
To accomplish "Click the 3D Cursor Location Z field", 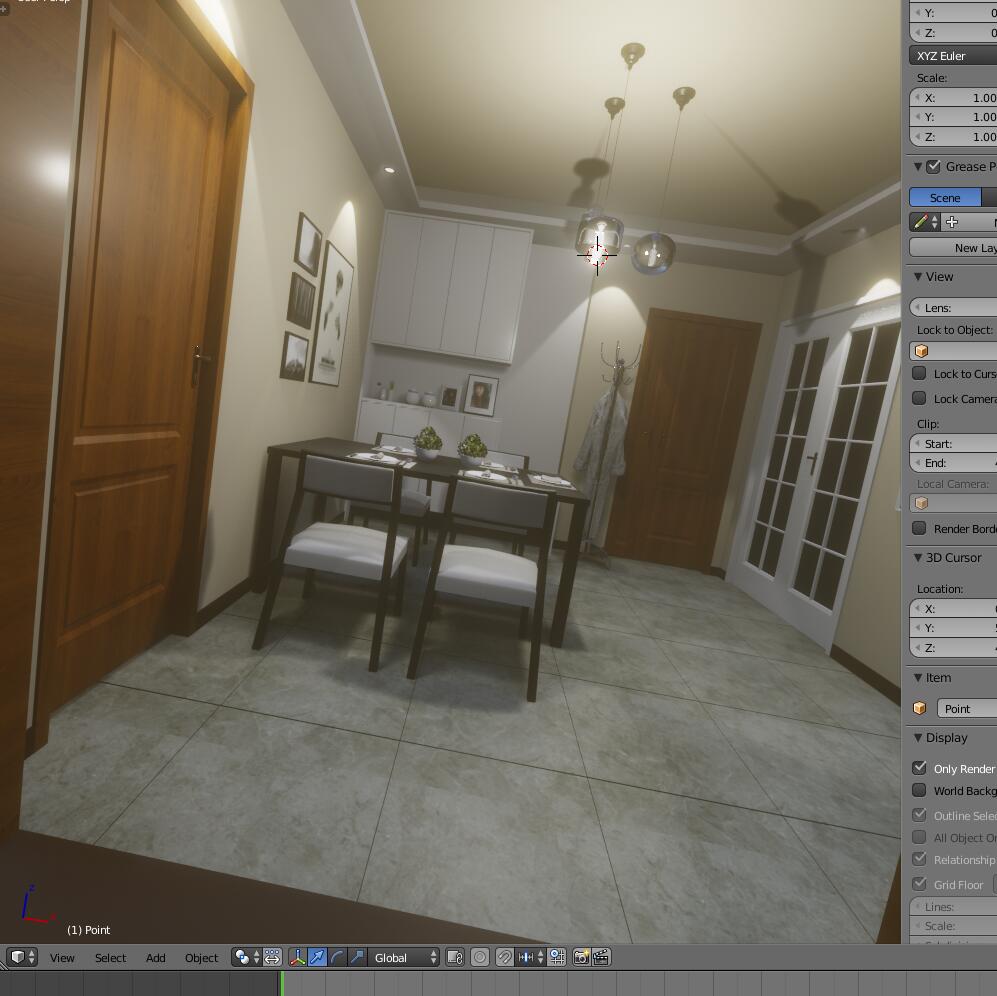I will tap(953, 647).
